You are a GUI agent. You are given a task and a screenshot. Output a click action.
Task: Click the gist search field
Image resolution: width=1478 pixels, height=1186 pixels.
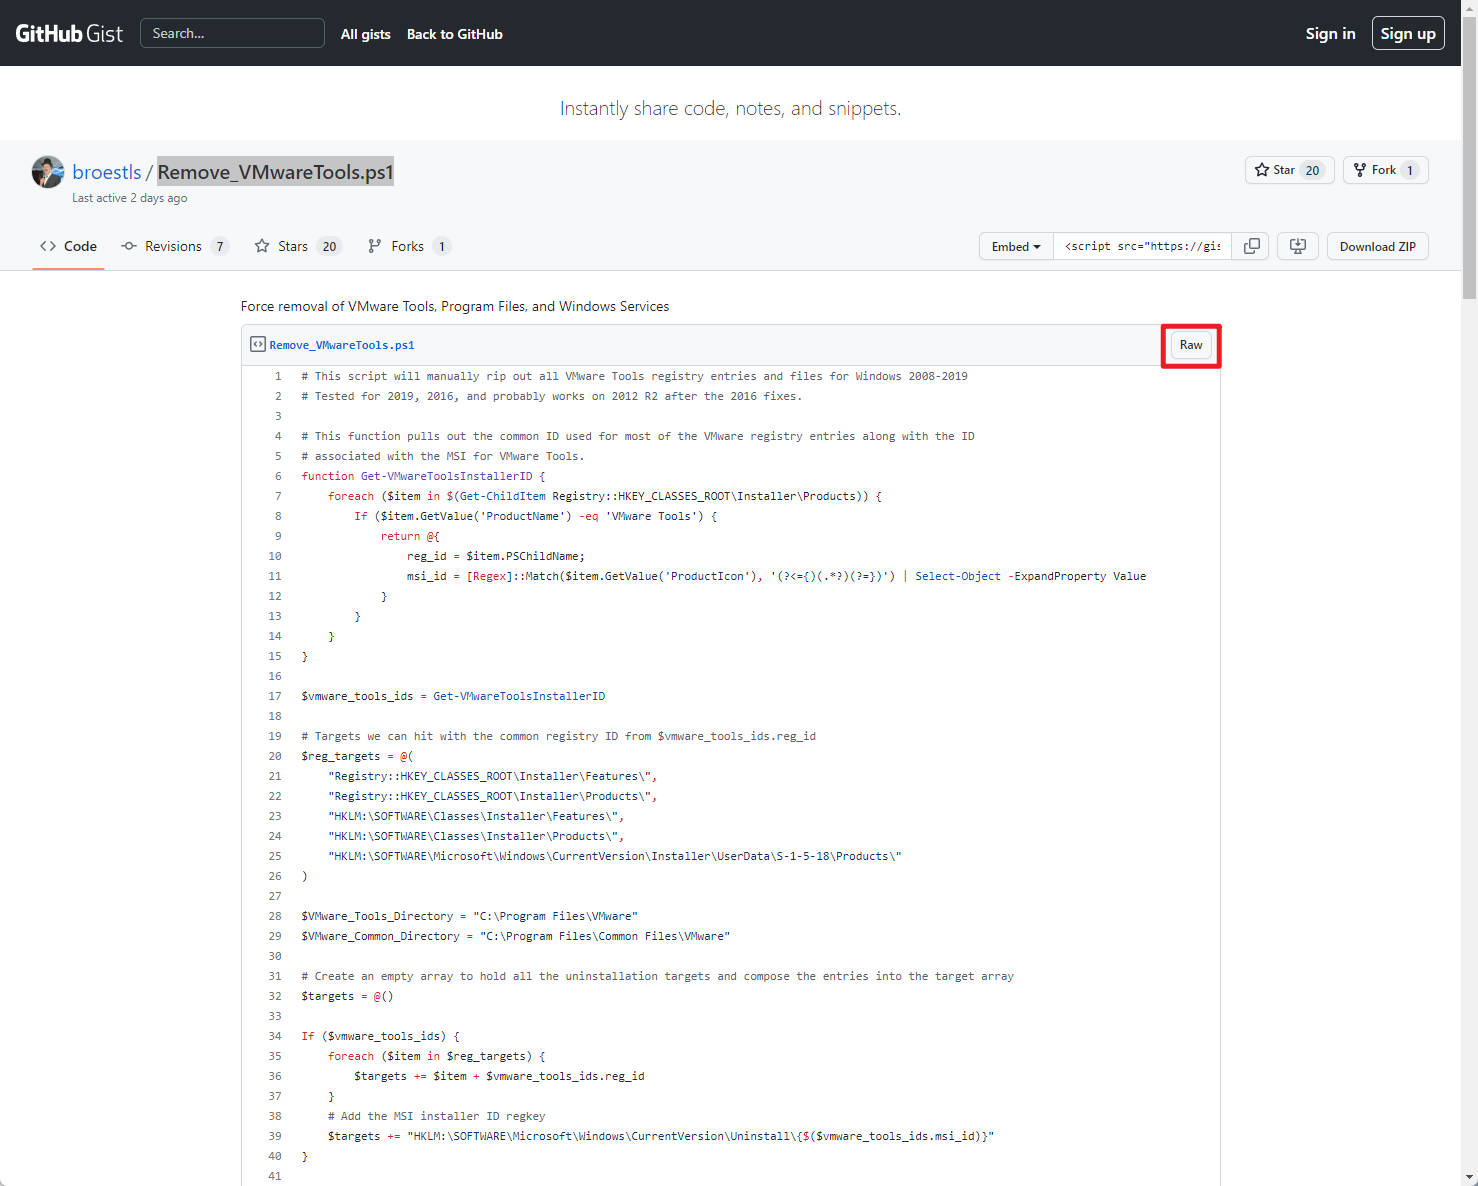(232, 33)
